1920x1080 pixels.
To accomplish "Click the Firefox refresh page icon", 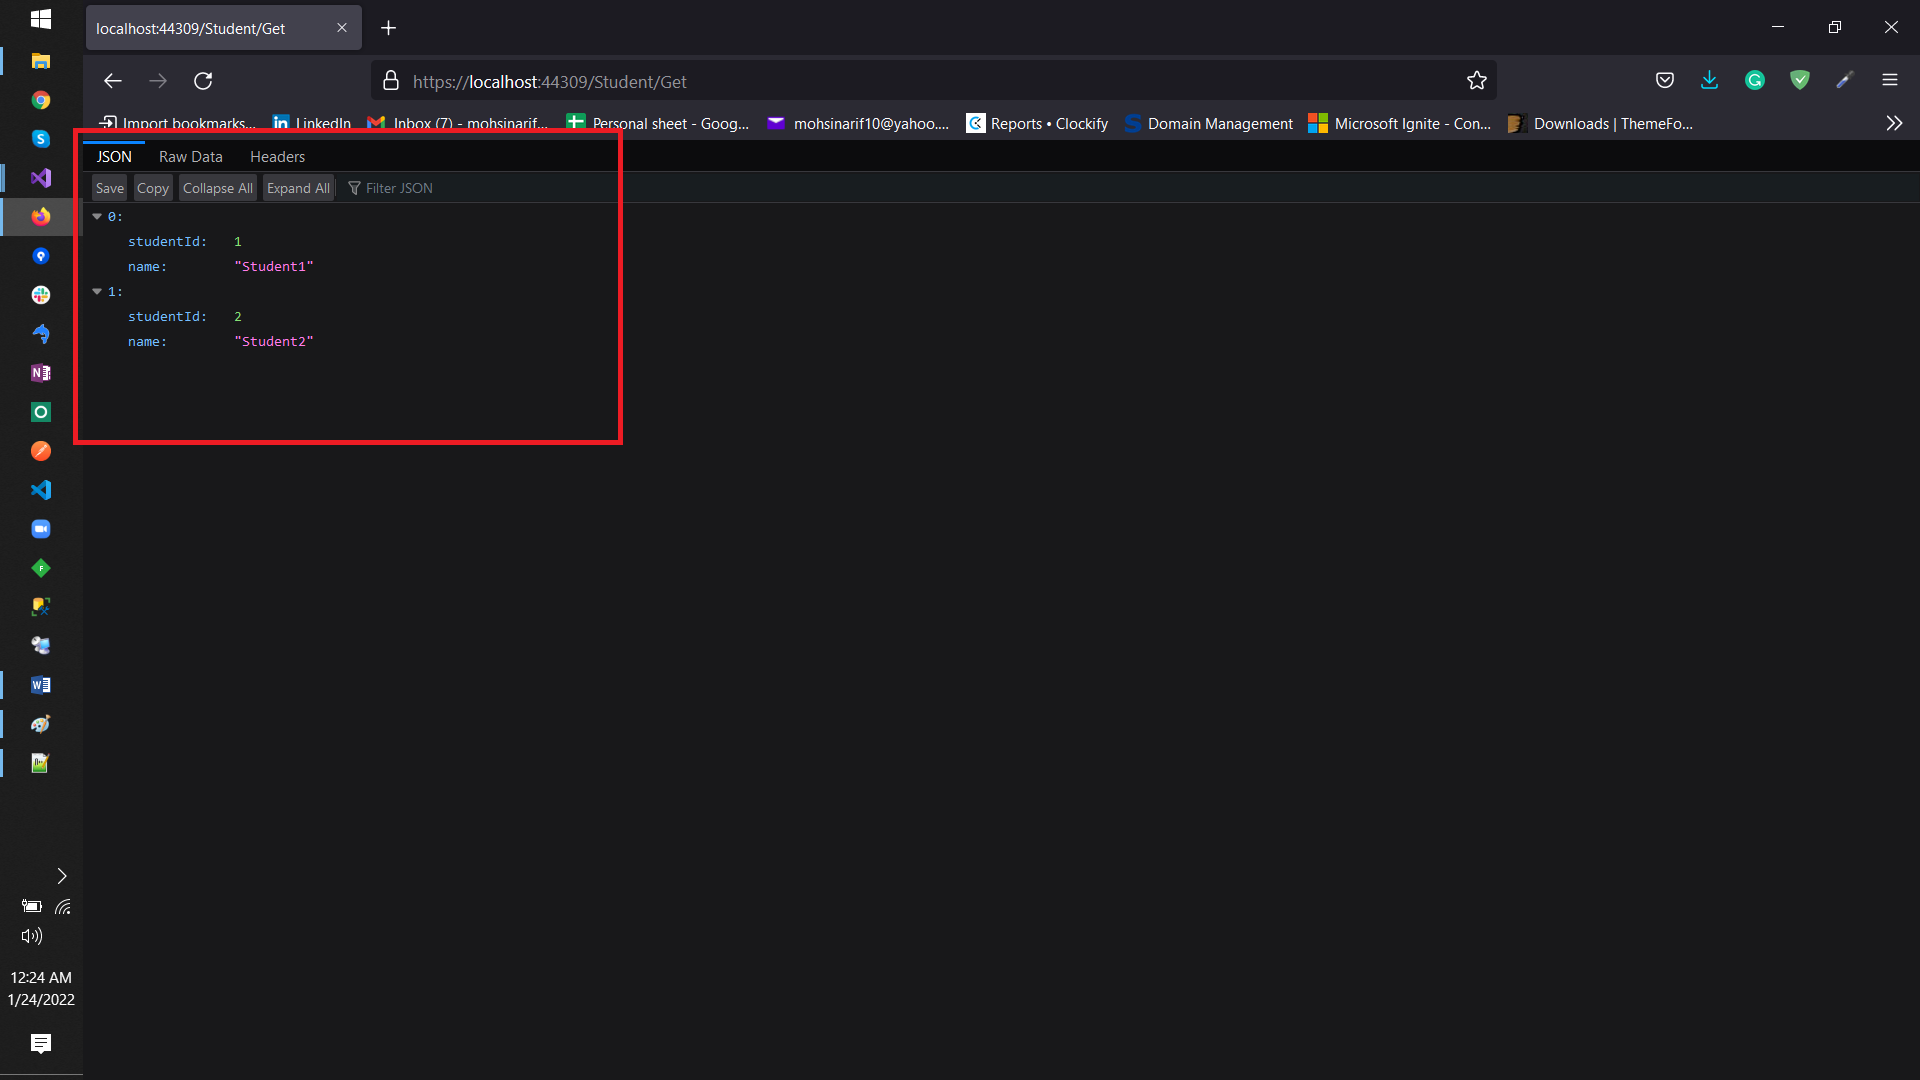I will click(x=203, y=80).
